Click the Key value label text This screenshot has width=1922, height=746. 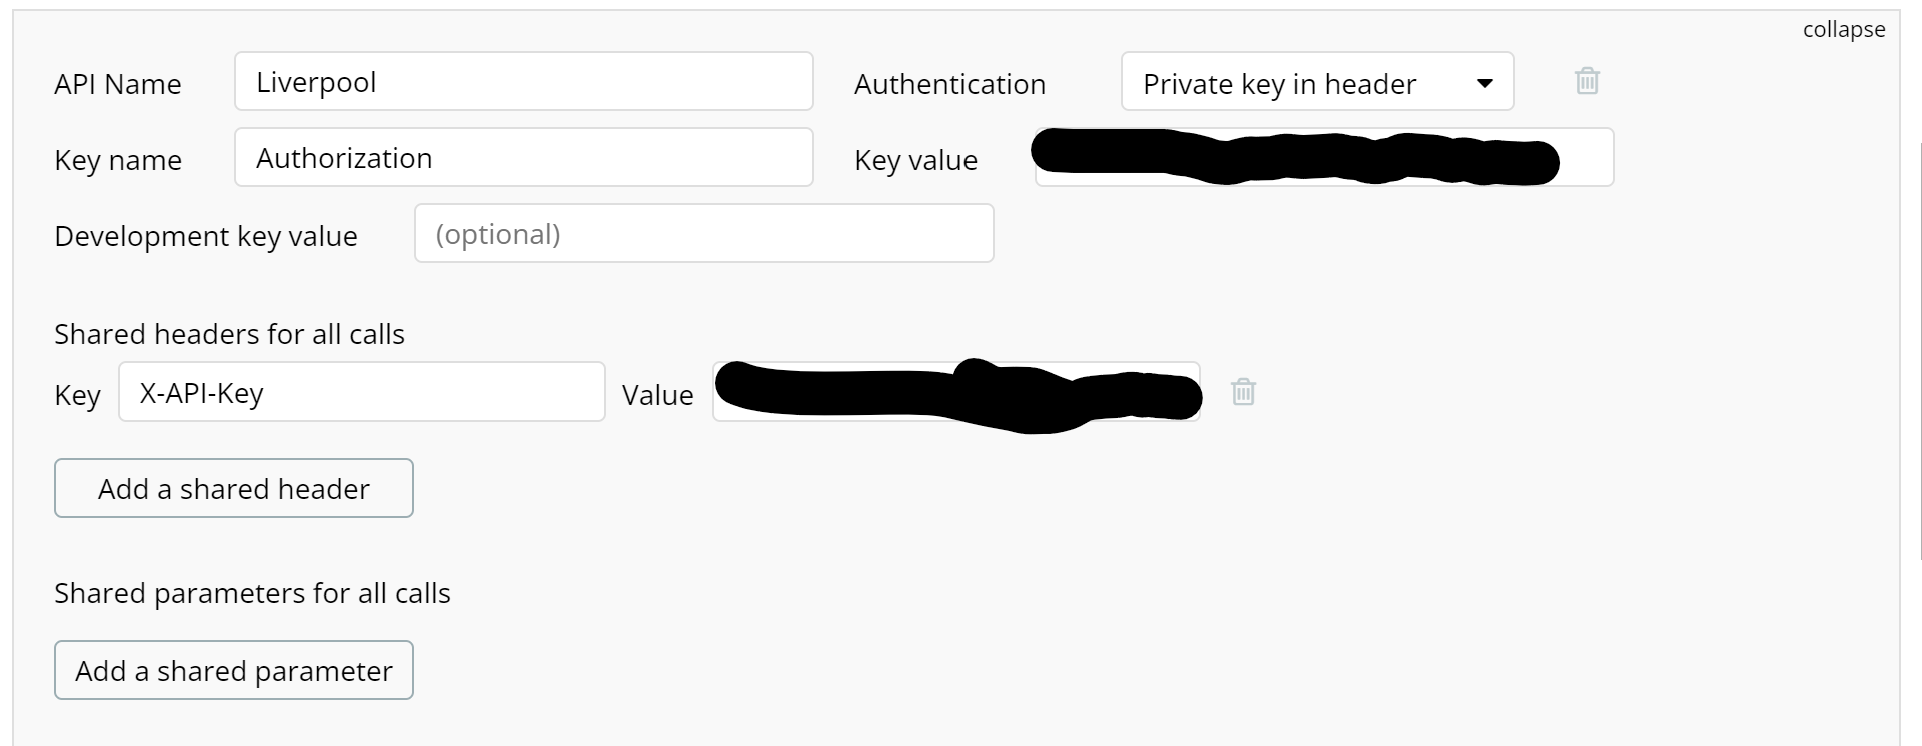(916, 160)
